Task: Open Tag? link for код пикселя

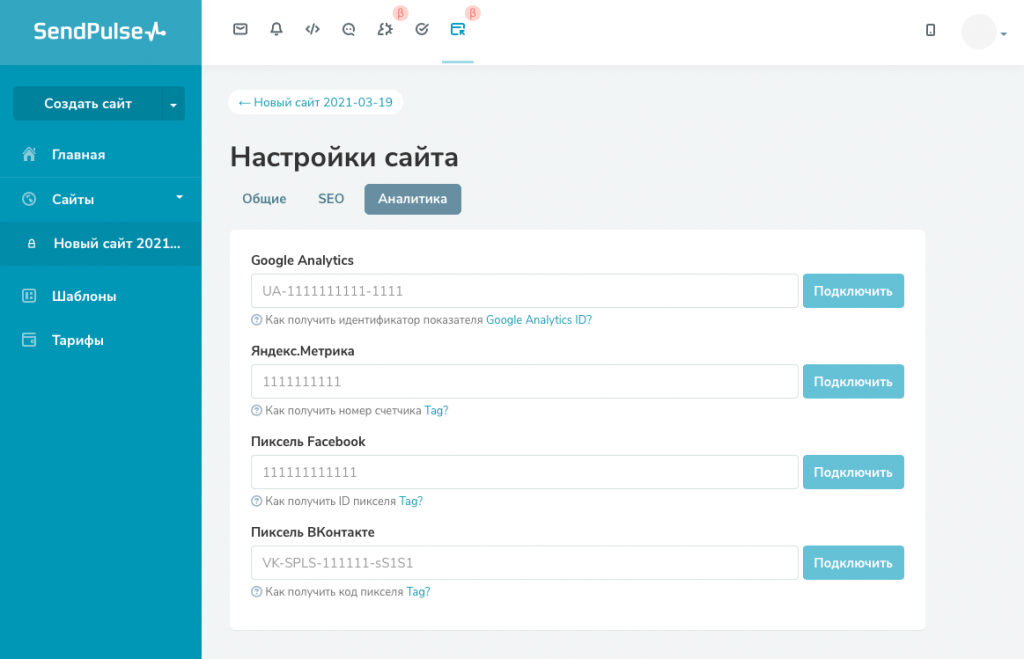Action: (x=418, y=592)
